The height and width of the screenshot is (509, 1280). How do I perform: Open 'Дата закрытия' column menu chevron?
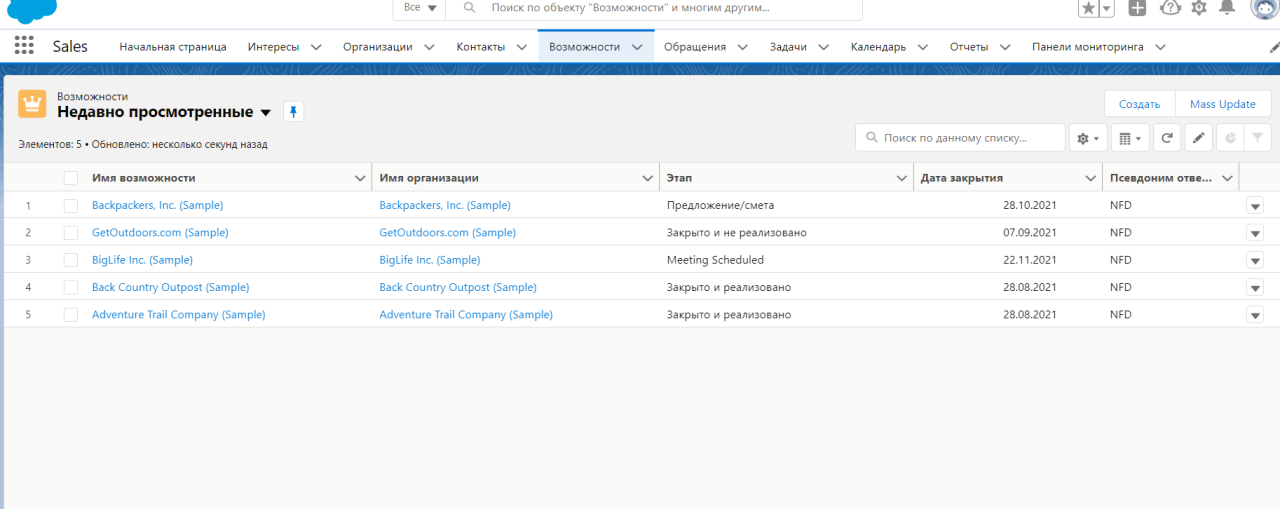pyautogui.click(x=1091, y=178)
